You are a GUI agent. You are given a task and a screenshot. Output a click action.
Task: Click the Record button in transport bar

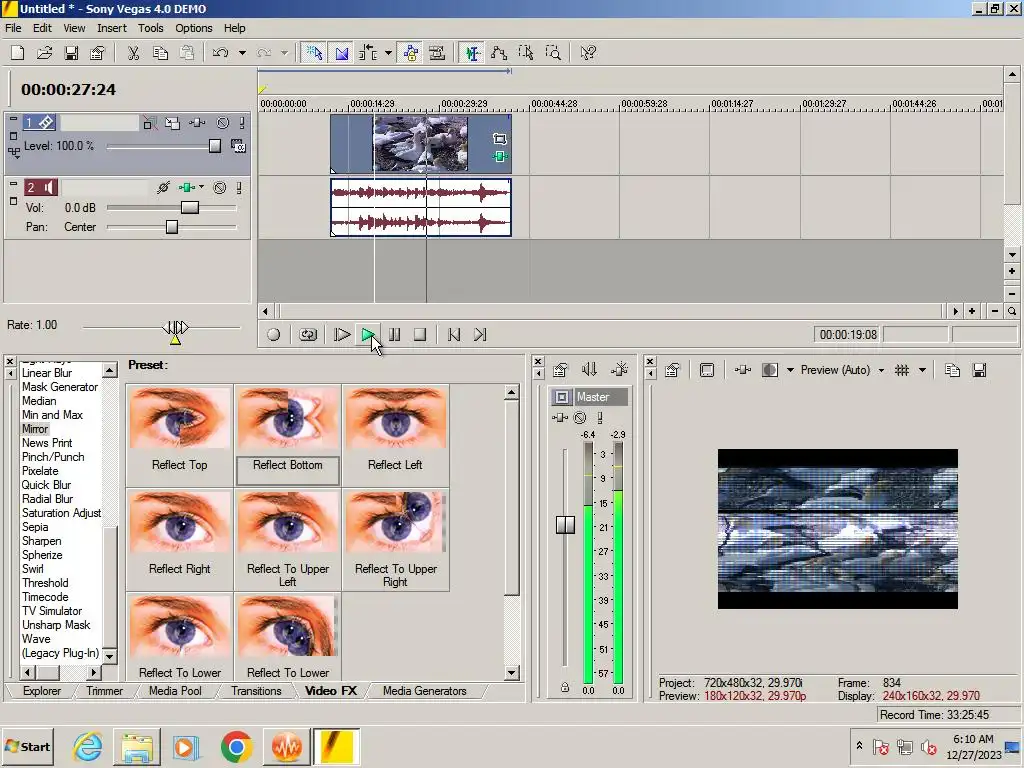274,334
